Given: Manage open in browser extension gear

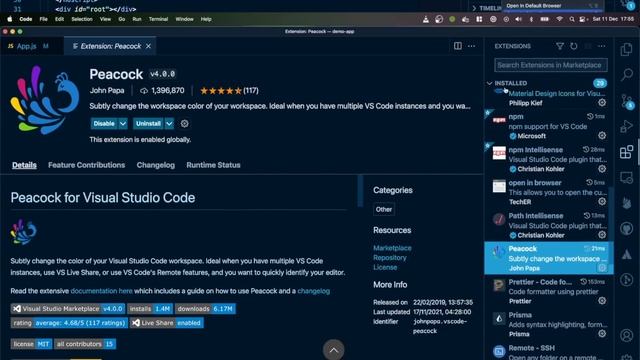Looking at the screenshot, I should [602, 202].
